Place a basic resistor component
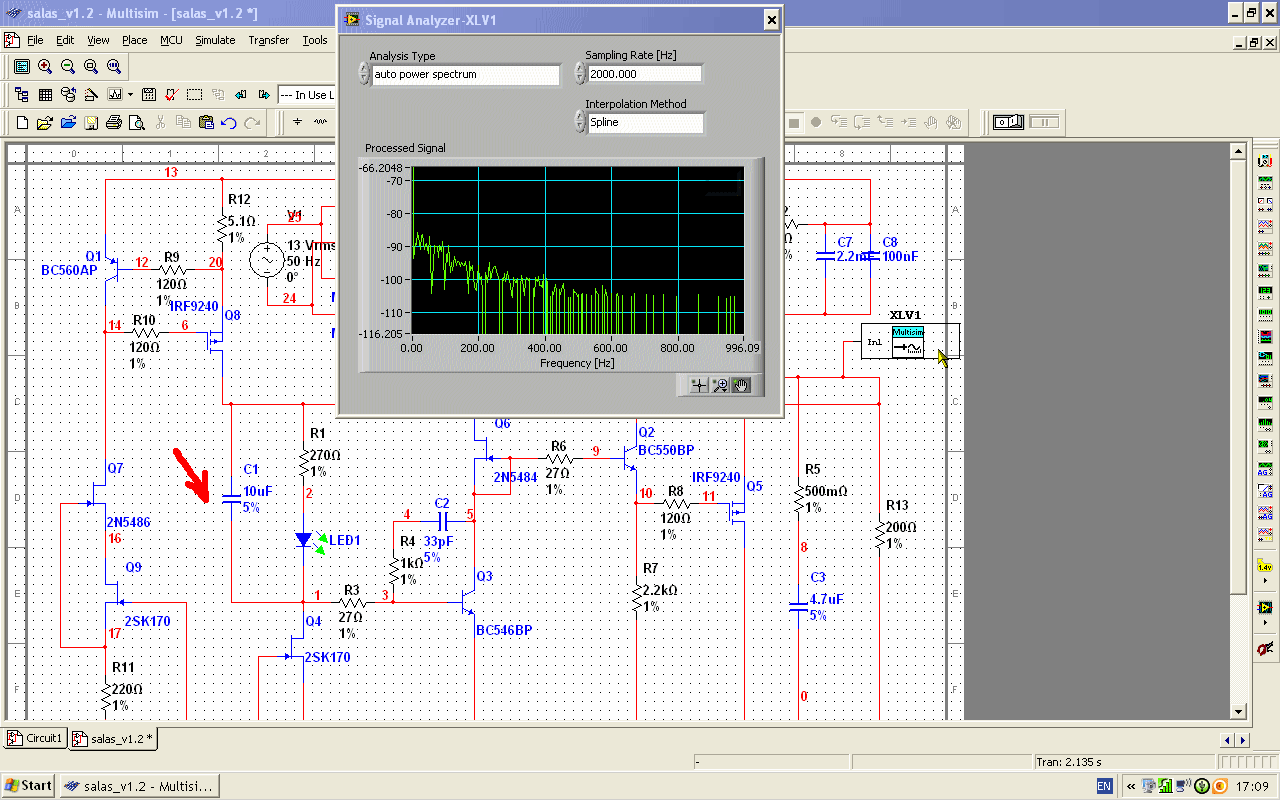The width and height of the screenshot is (1280, 800). [320, 123]
